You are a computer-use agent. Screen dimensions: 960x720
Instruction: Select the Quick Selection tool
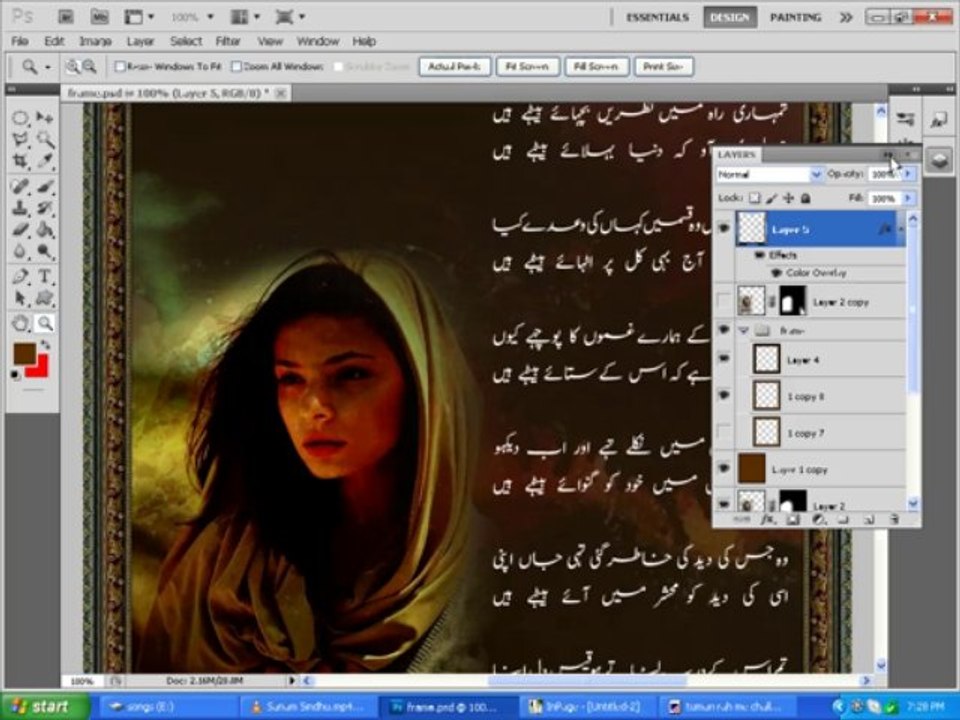point(44,140)
